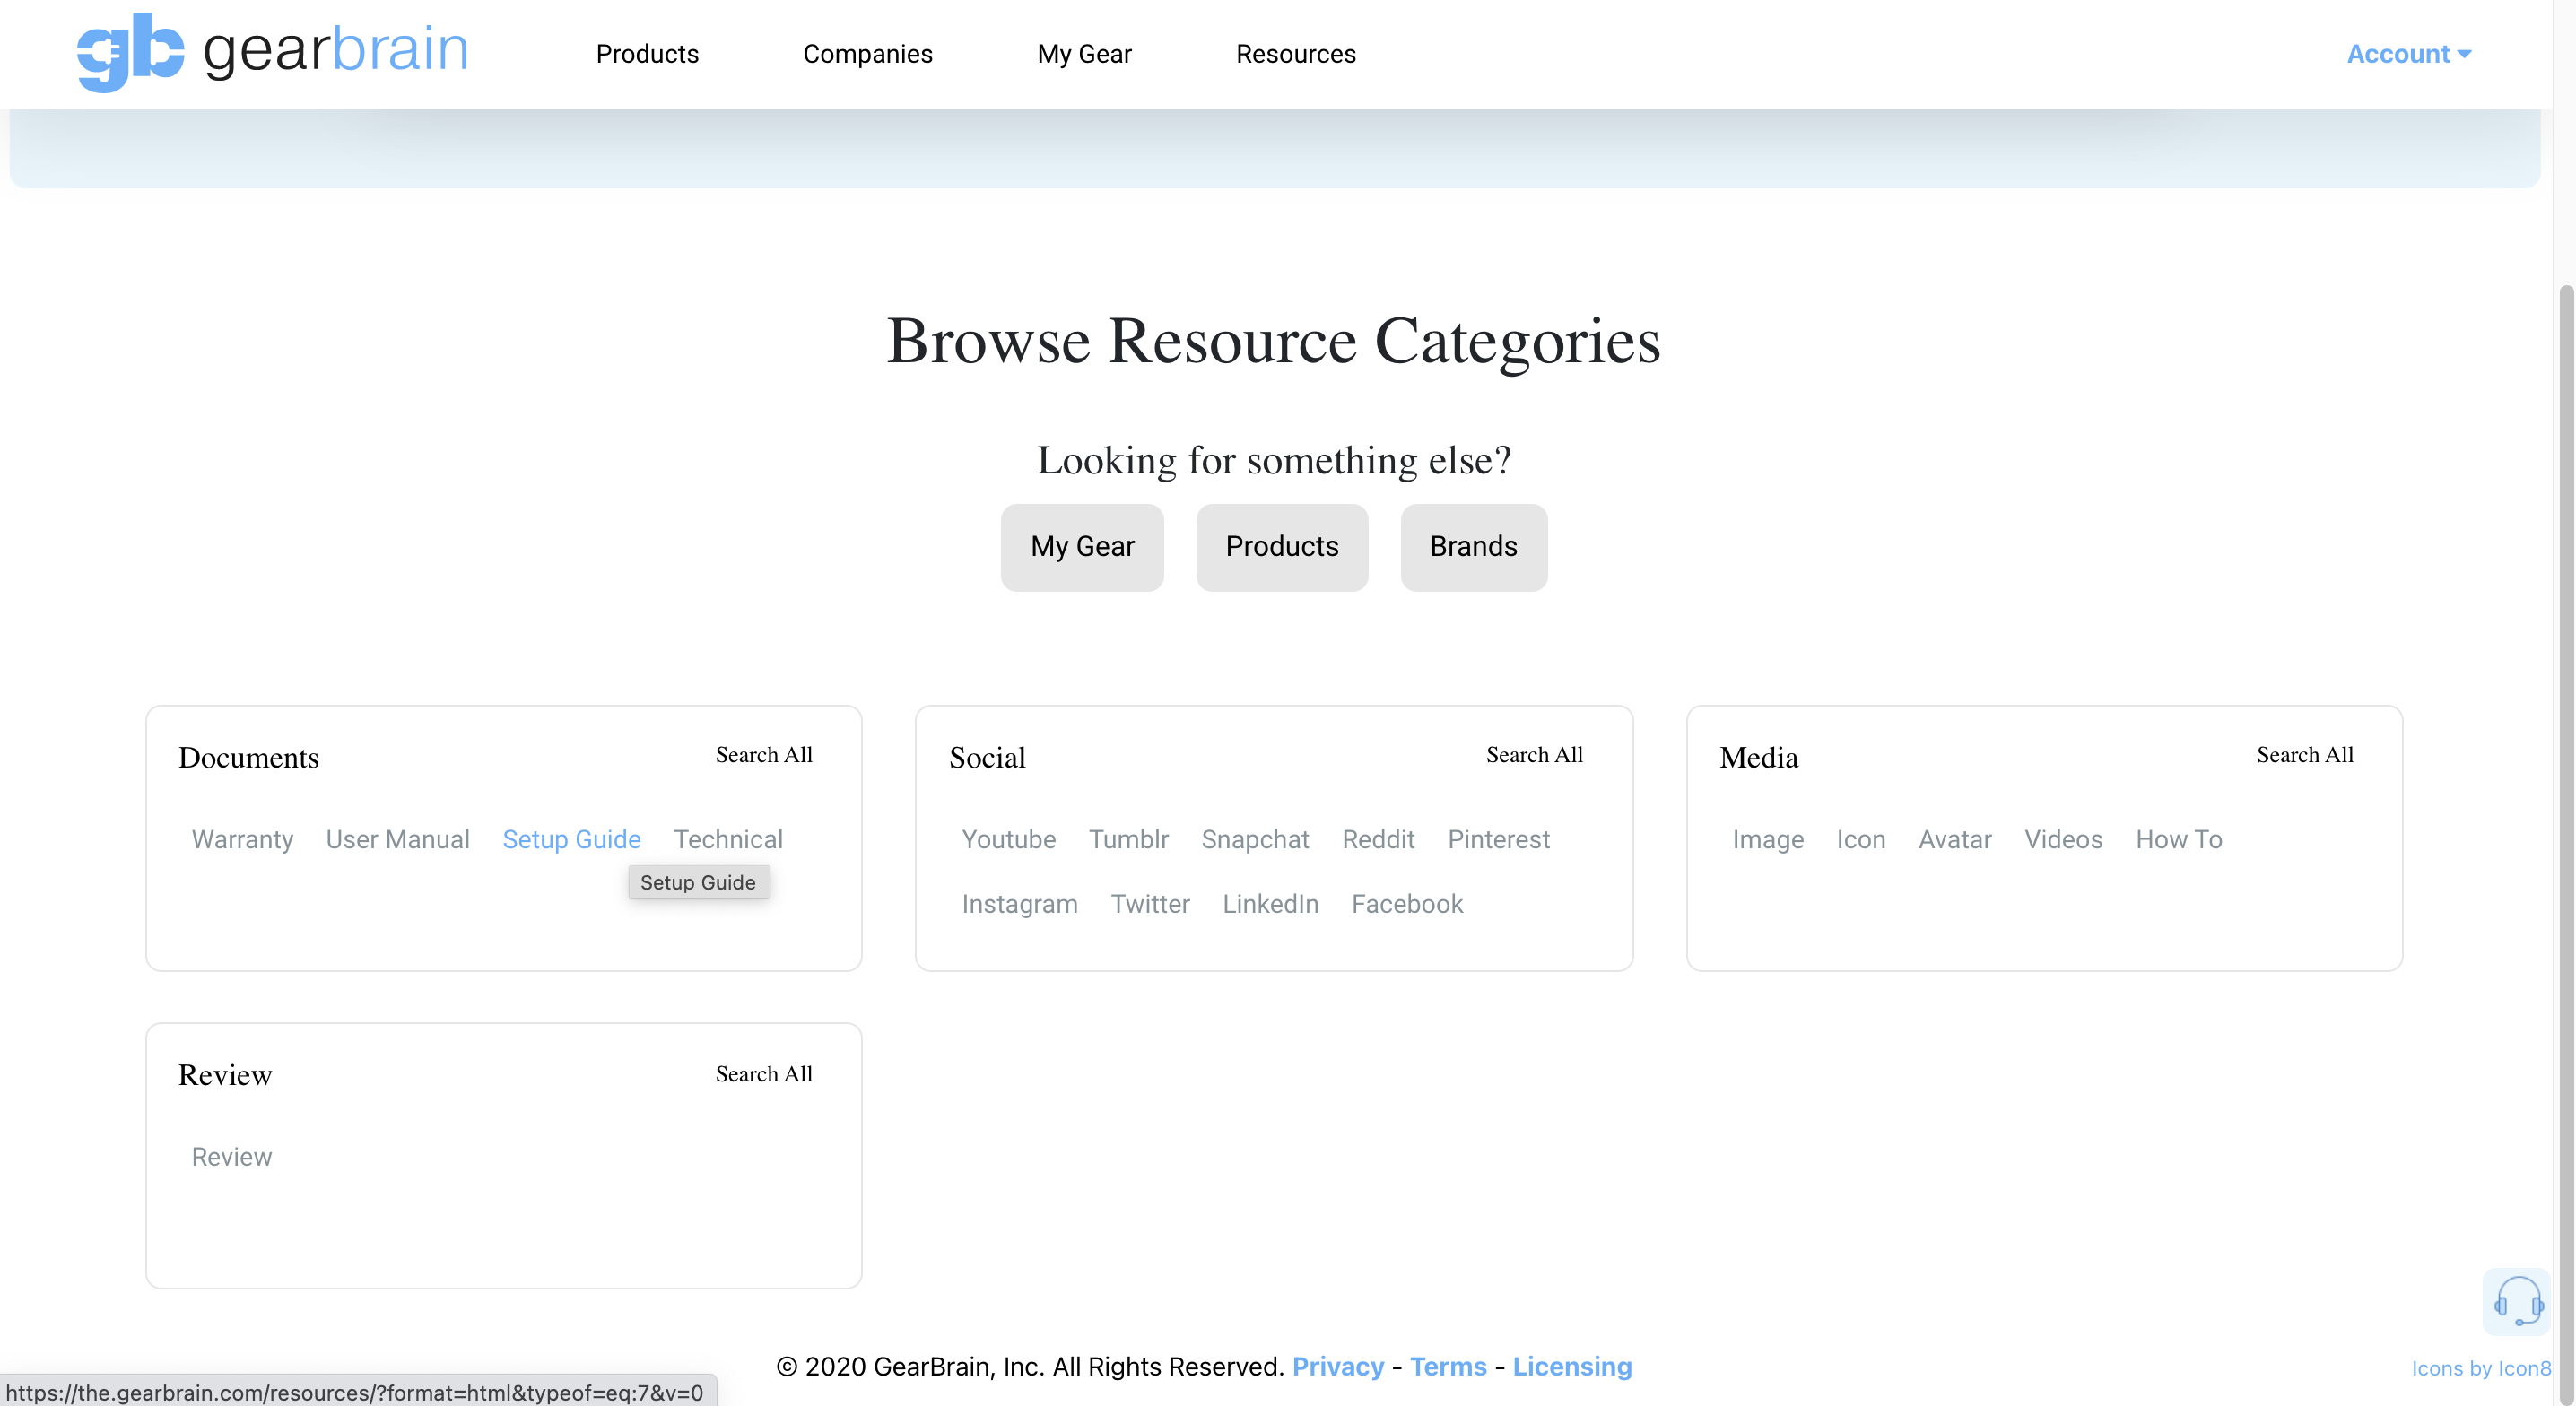Click the gray Products button under heading

click(x=1281, y=547)
